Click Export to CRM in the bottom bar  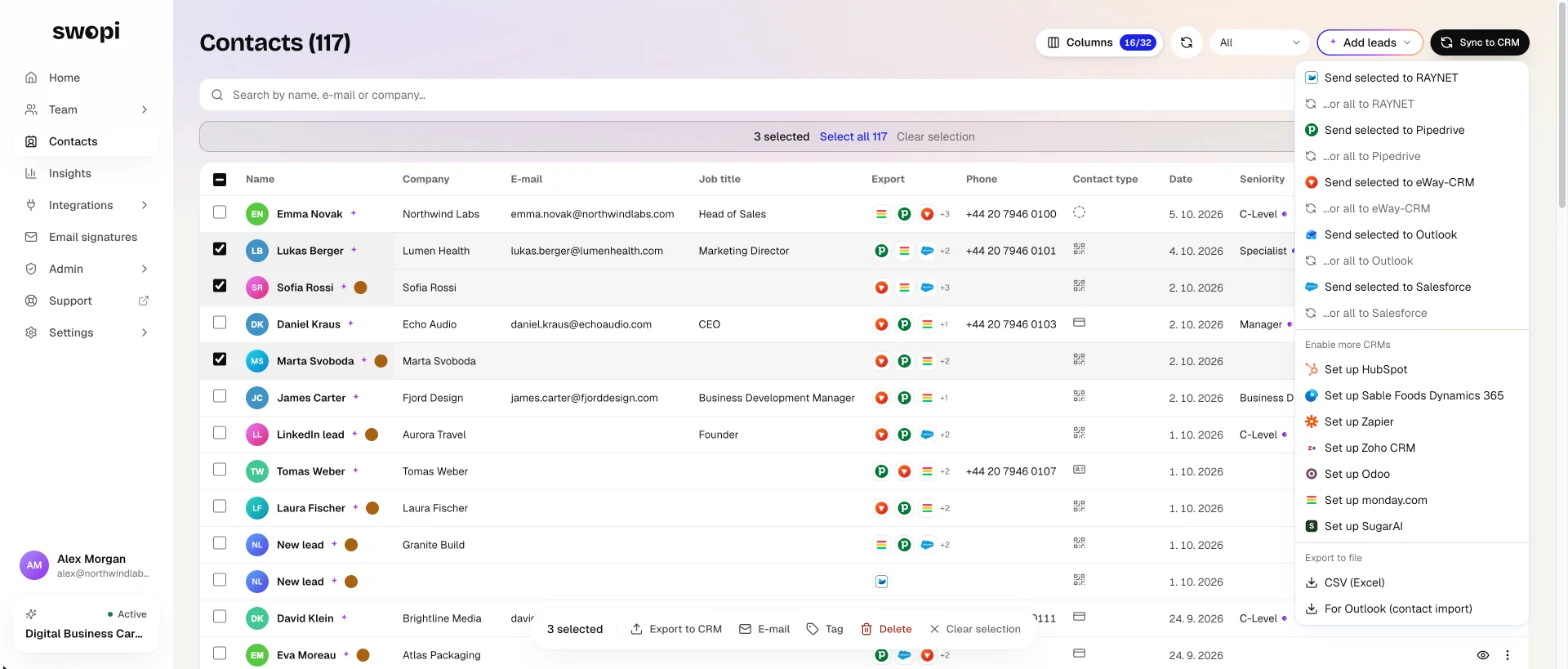point(676,629)
